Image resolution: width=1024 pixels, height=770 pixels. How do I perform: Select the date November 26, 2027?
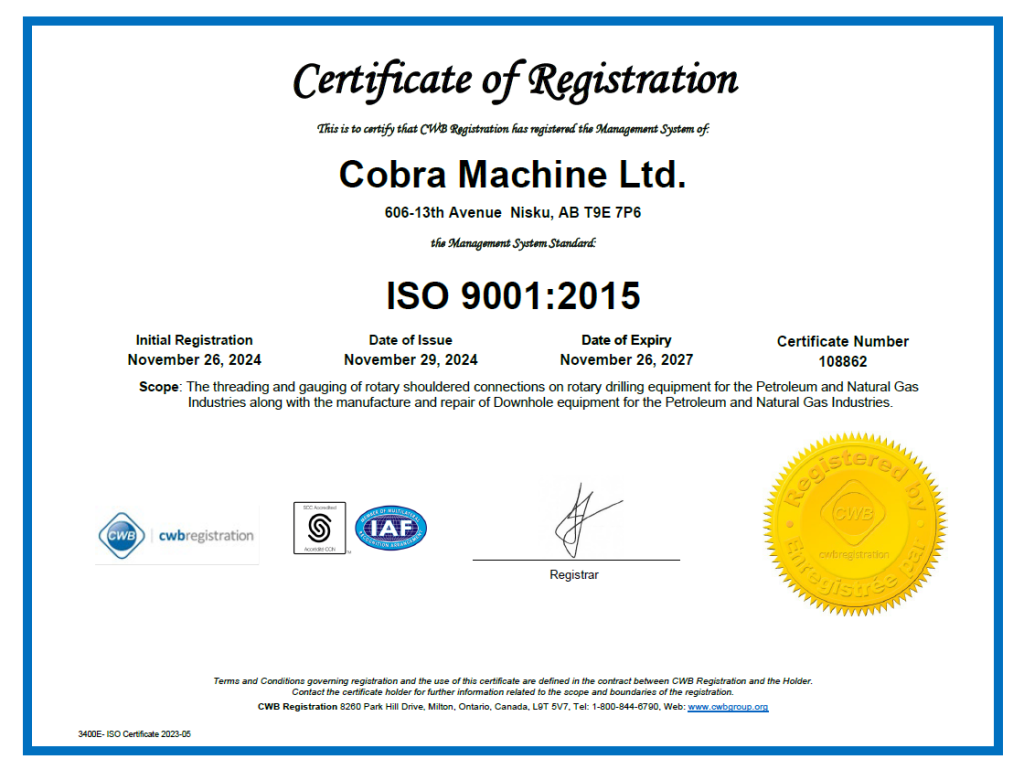pyautogui.click(x=626, y=360)
